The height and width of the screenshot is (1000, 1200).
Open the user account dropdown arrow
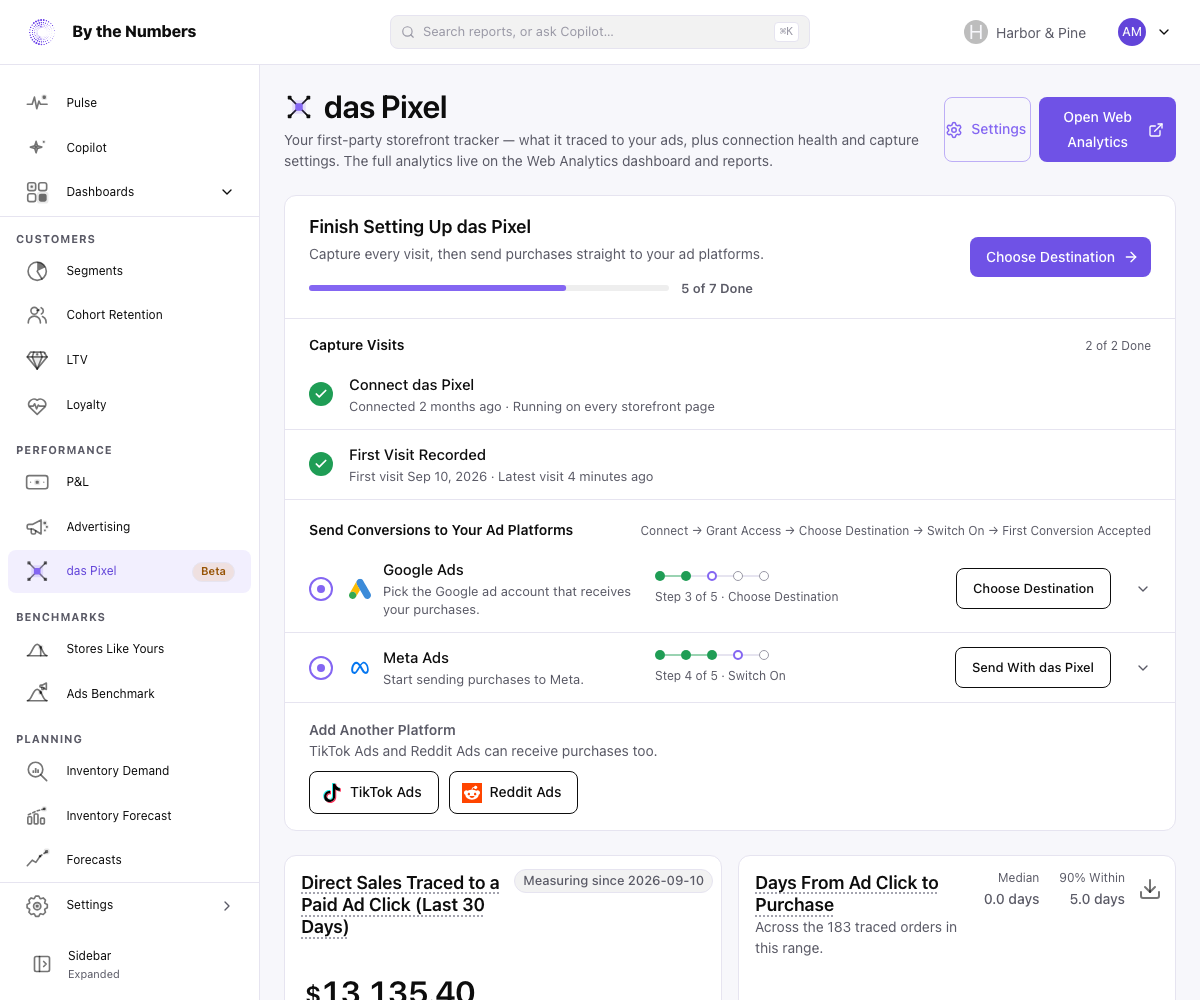point(1164,32)
